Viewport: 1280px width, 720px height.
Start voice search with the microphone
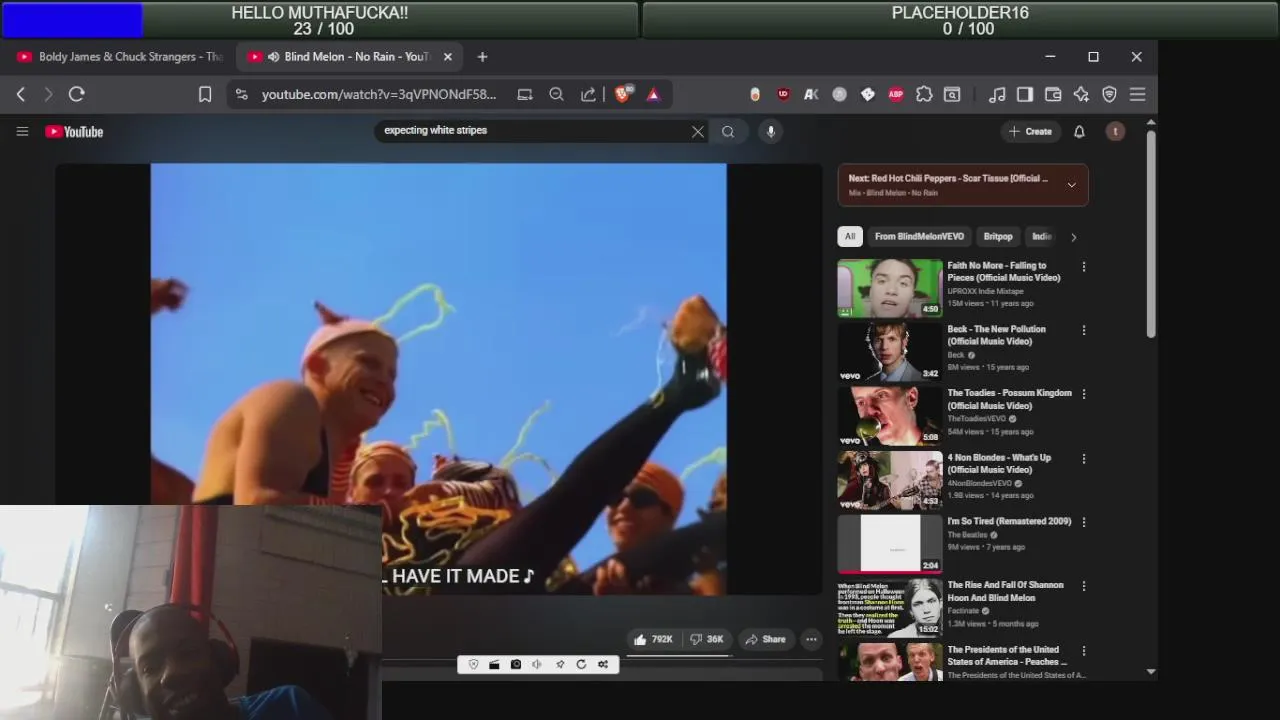click(770, 131)
